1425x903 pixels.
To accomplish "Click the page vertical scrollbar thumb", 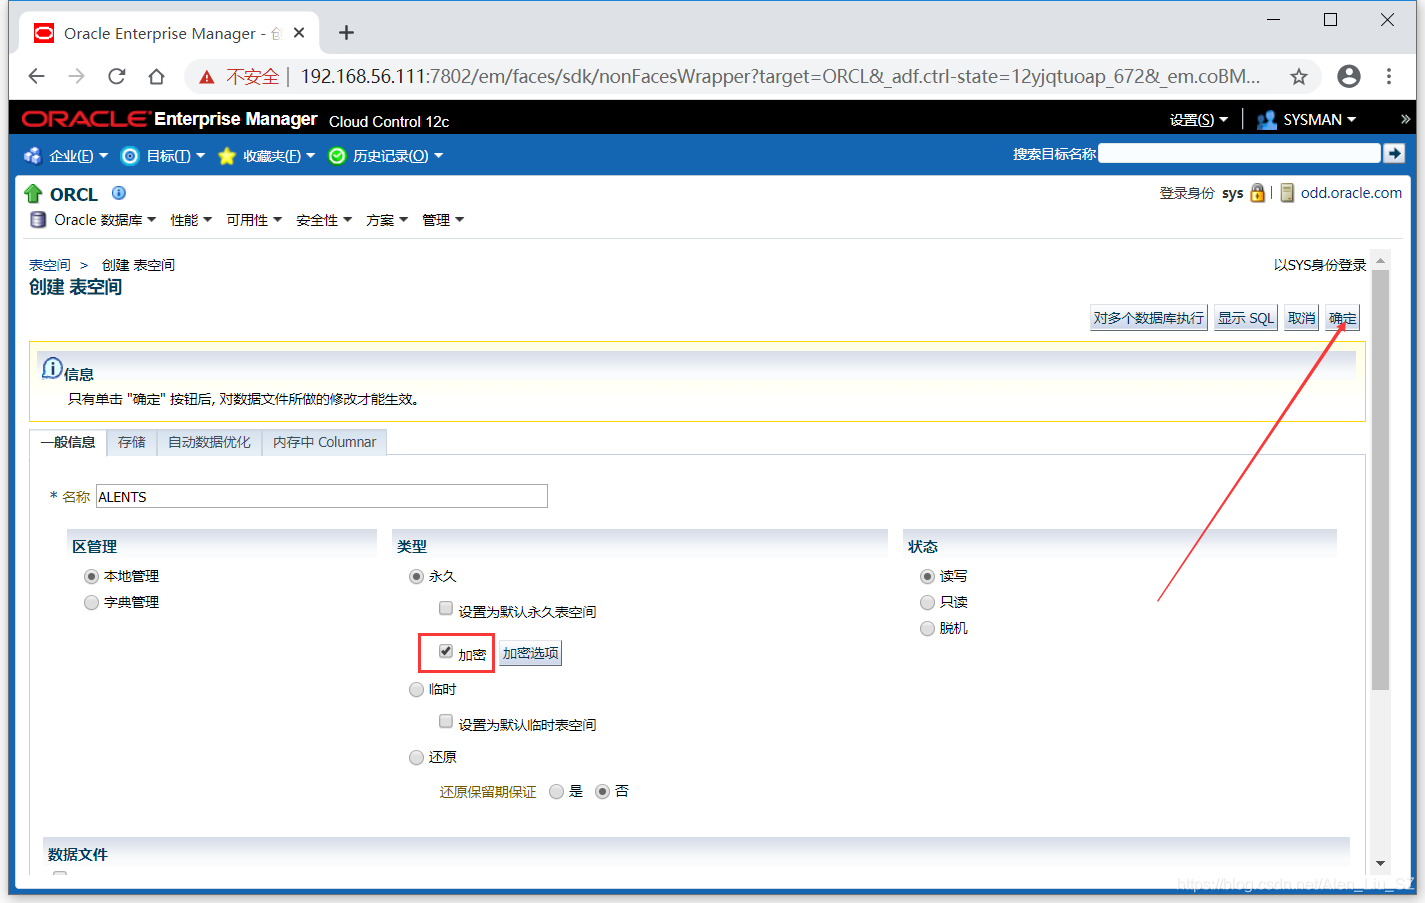I will pos(1381,480).
